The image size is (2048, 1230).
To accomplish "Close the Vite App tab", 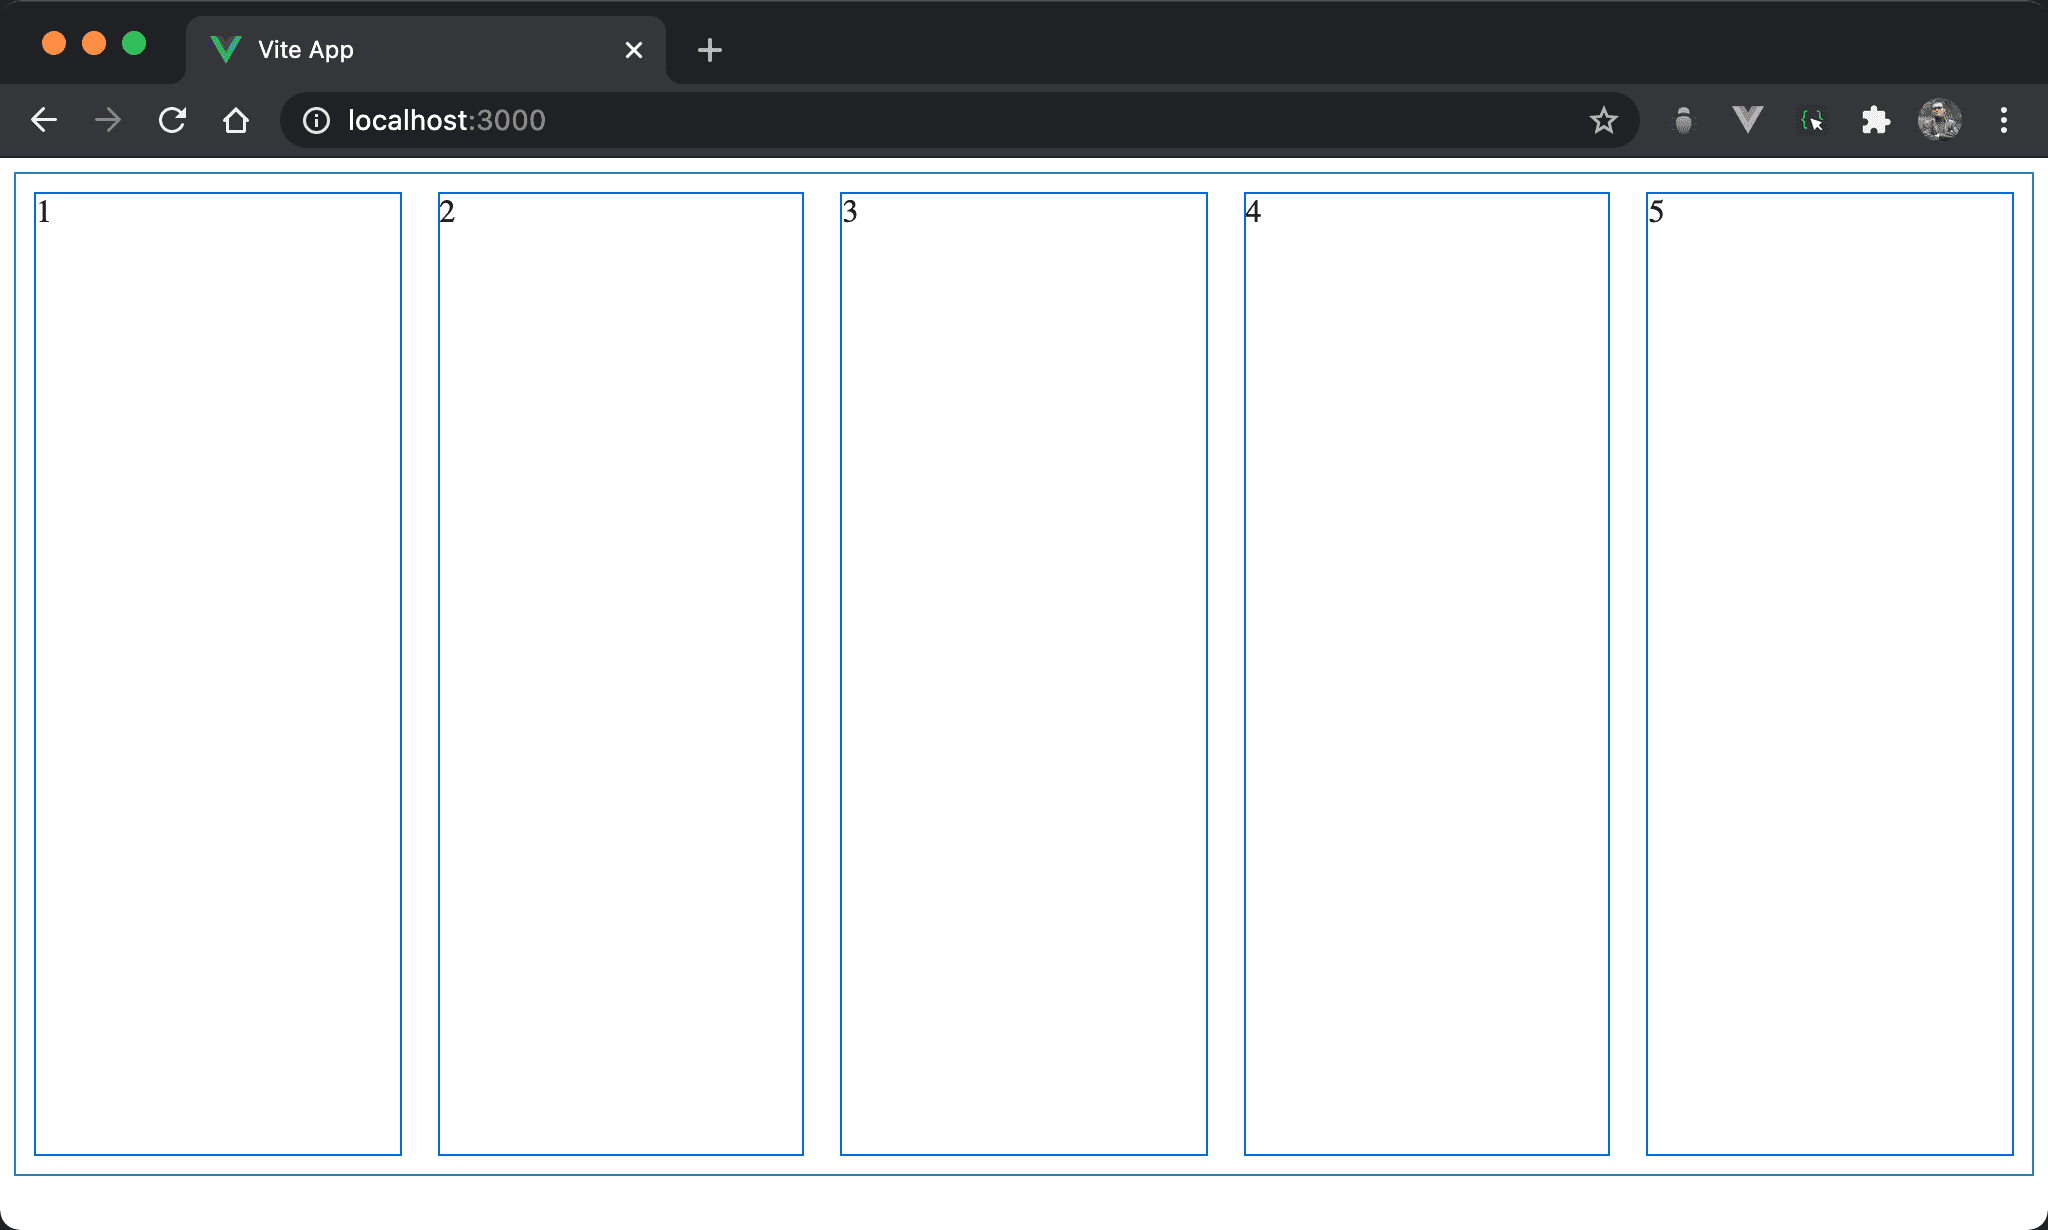I will 633,50.
